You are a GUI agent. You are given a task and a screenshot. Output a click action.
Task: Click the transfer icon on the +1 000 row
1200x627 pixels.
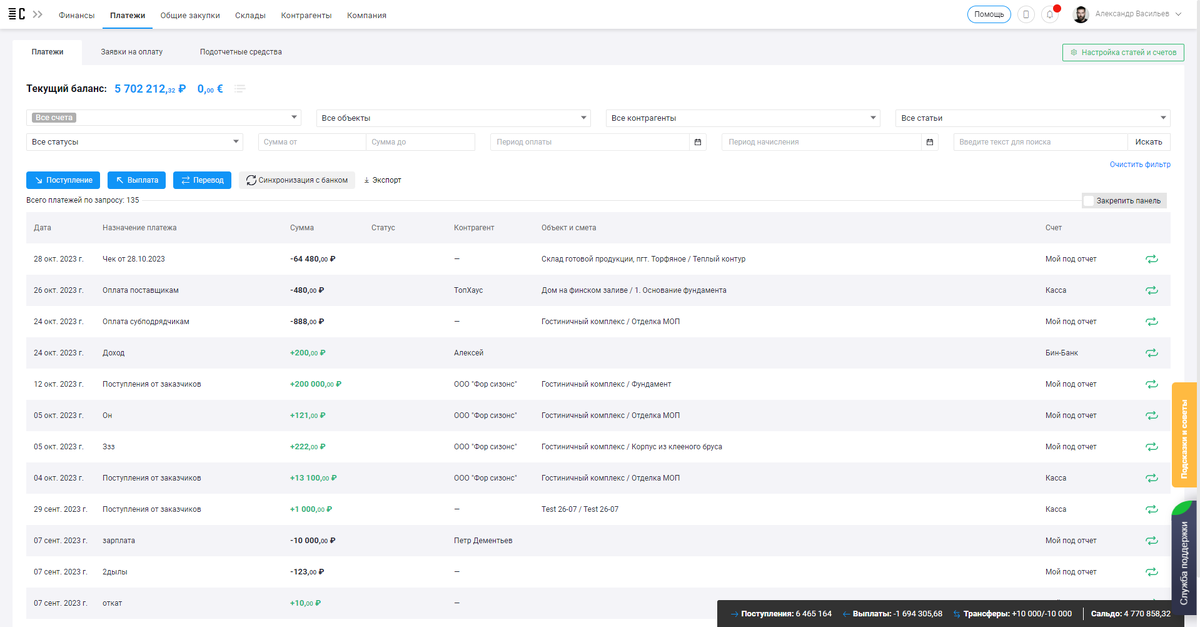1152,509
